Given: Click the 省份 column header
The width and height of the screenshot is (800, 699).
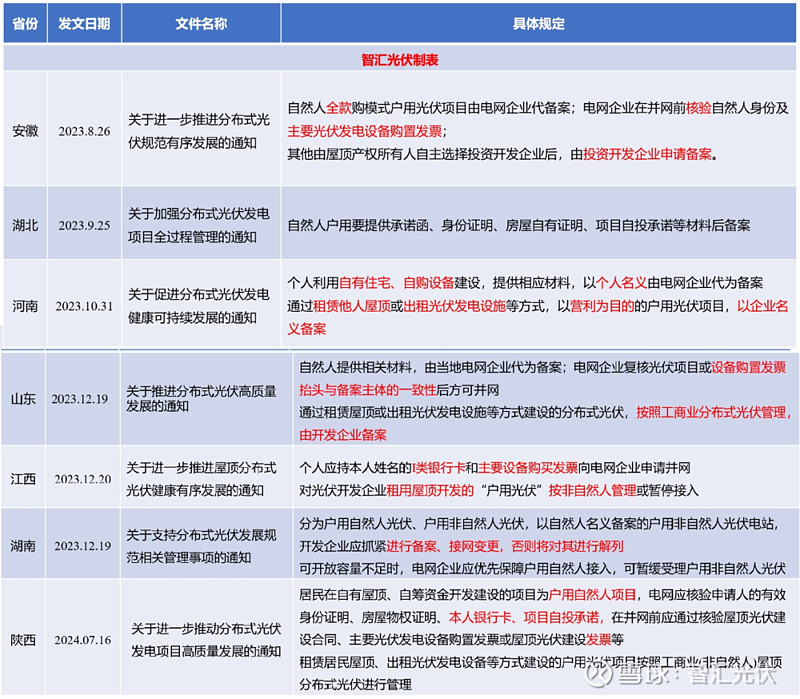Looking at the screenshot, I should click(25, 23).
